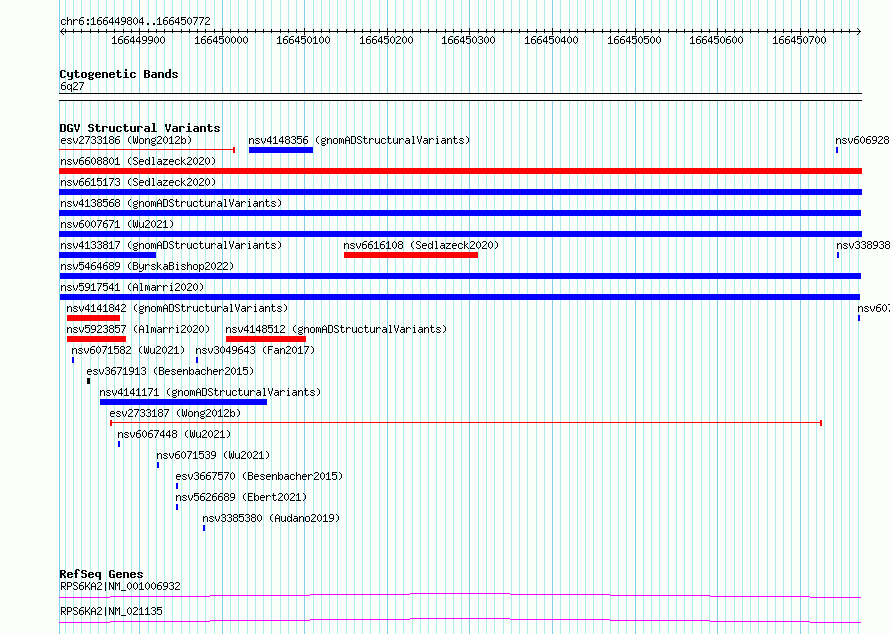
Task: Open nsv3385380 (Audano2019) variant
Action: [271, 518]
